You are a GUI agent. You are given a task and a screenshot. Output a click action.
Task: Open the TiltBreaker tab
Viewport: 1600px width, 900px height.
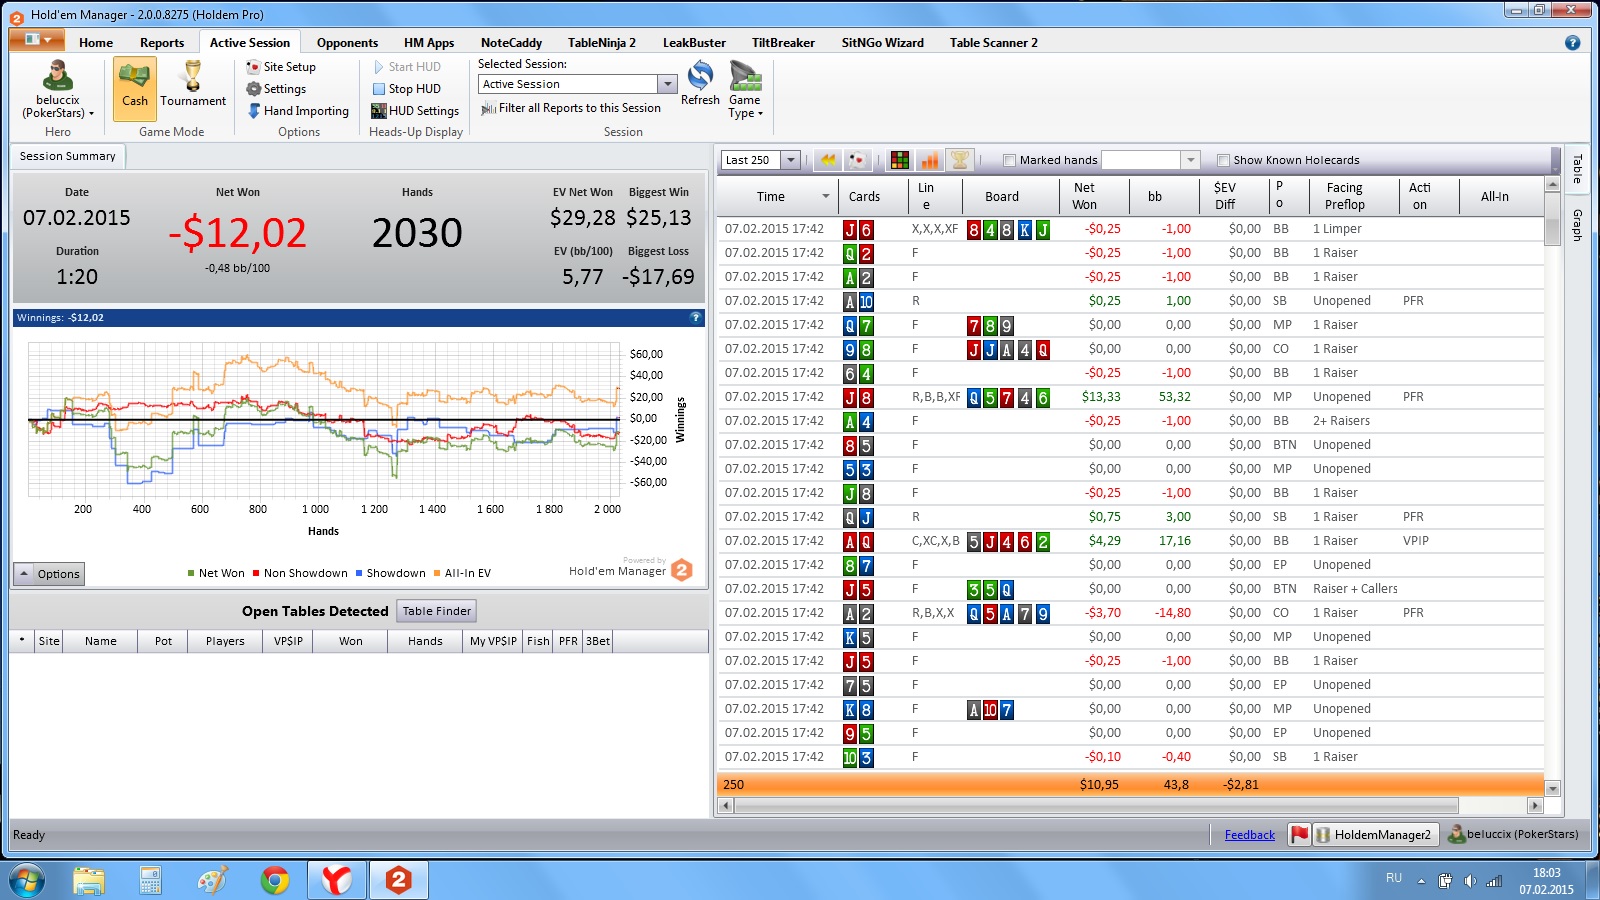coord(783,42)
